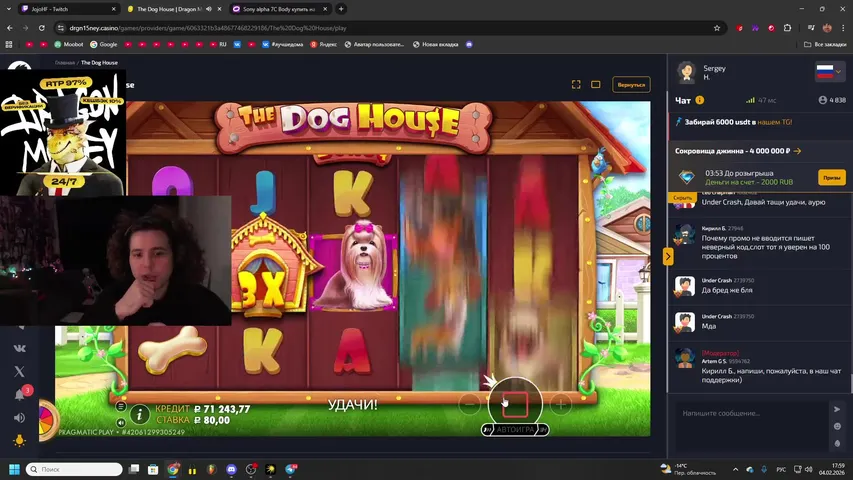Click the notifications bell icon in sidebar

click(19, 394)
